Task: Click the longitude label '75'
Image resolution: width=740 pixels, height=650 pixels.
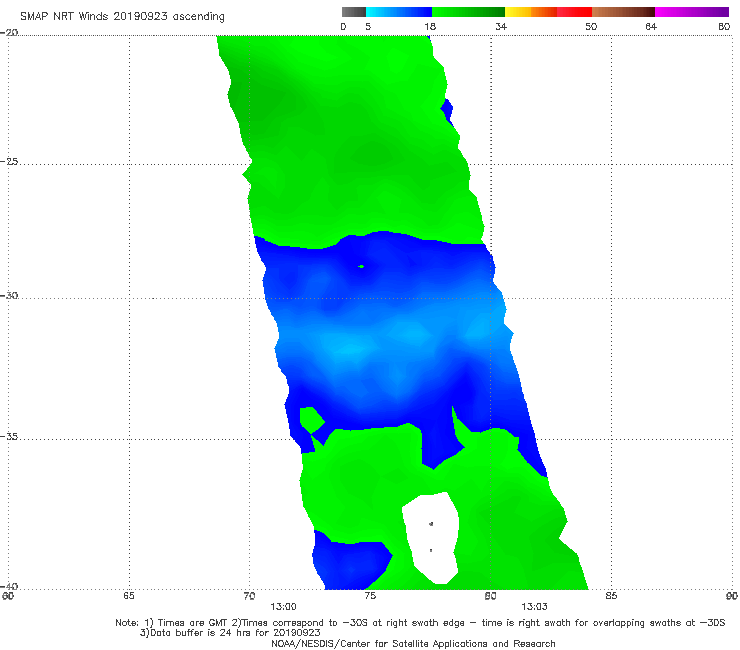Action: pos(370,596)
